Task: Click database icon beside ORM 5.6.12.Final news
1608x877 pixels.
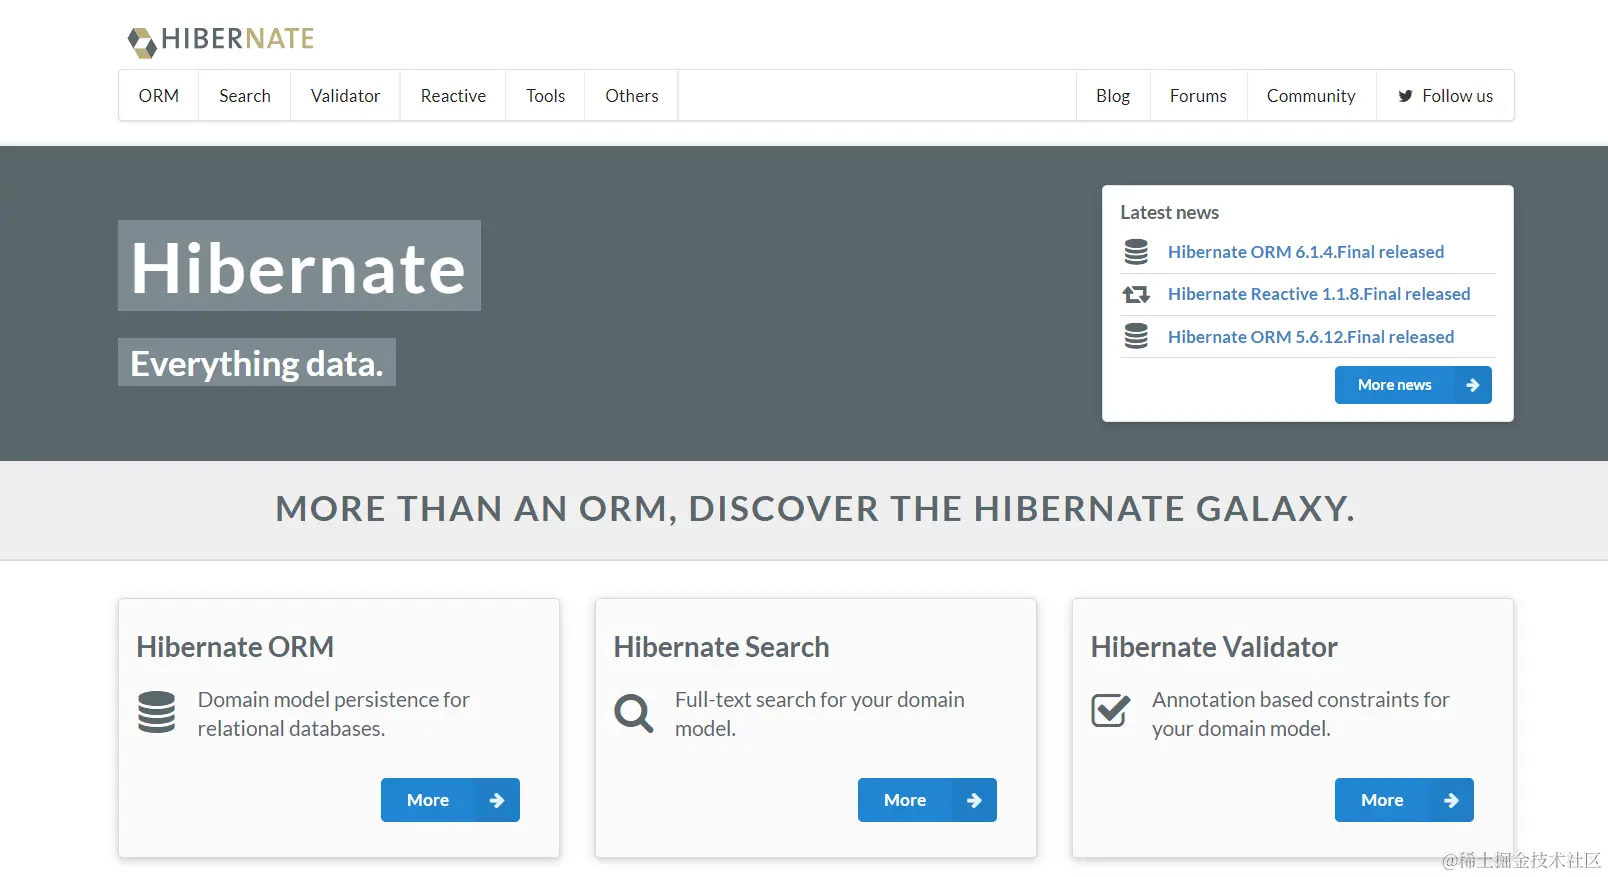Action: coord(1136,336)
